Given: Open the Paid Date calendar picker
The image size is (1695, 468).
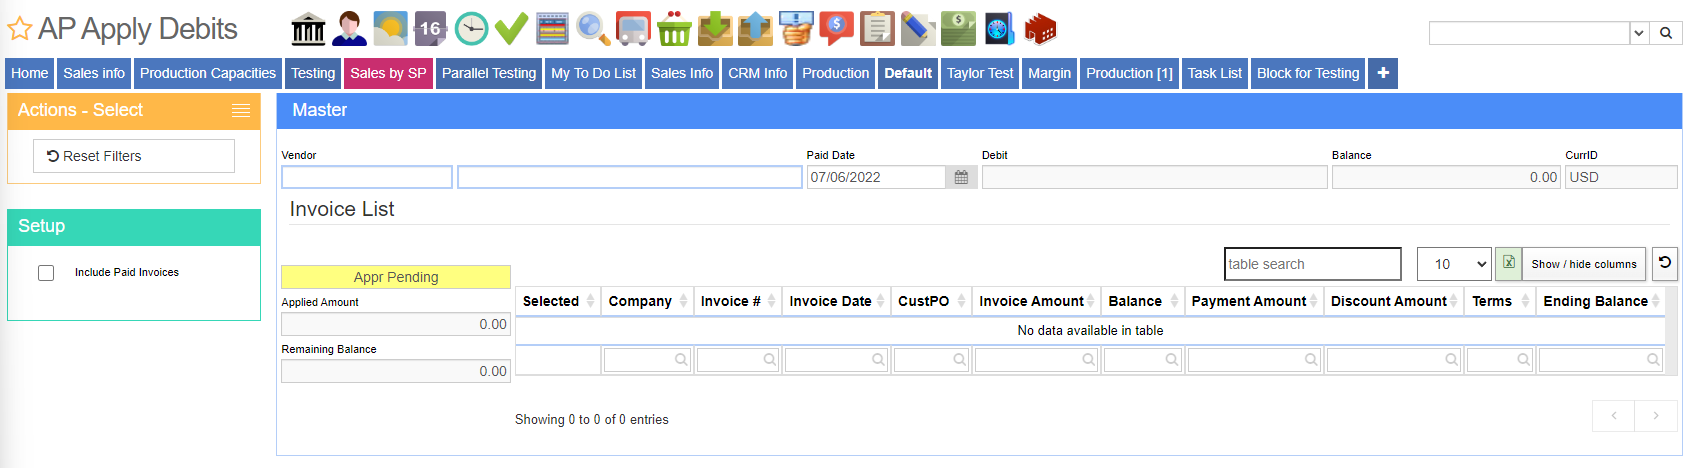Looking at the screenshot, I should tap(961, 177).
